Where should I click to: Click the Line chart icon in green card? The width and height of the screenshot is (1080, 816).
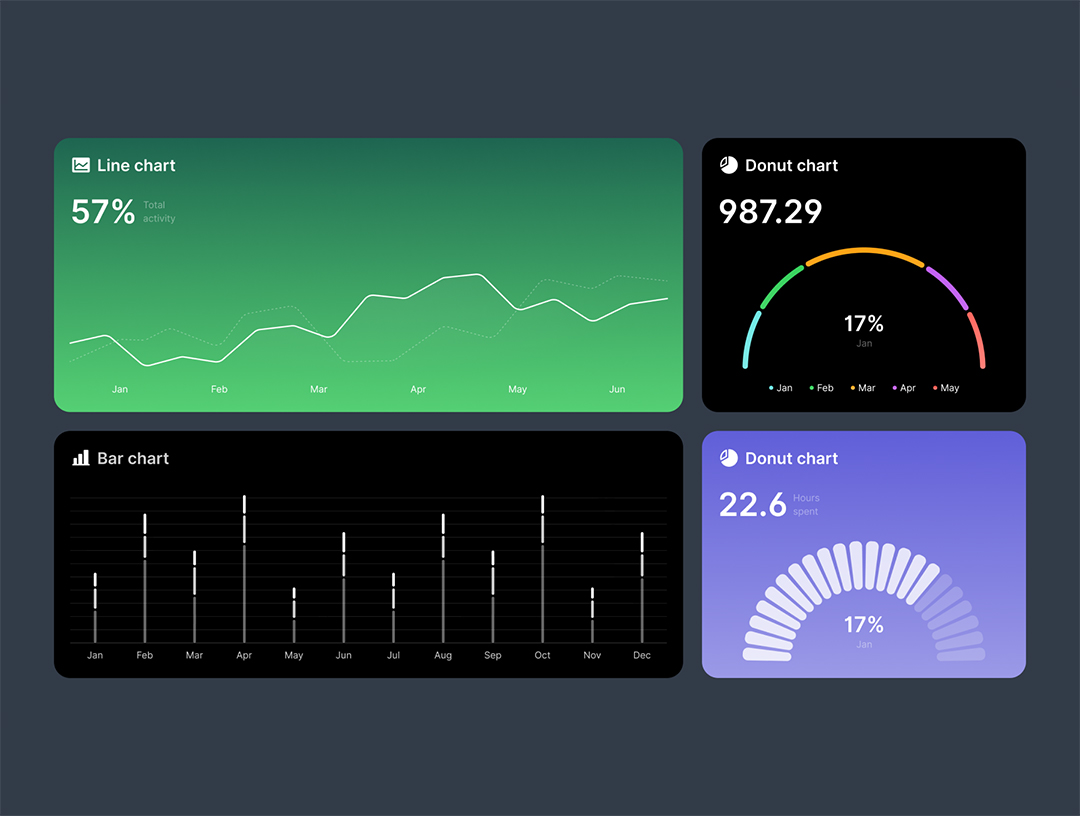coord(81,166)
